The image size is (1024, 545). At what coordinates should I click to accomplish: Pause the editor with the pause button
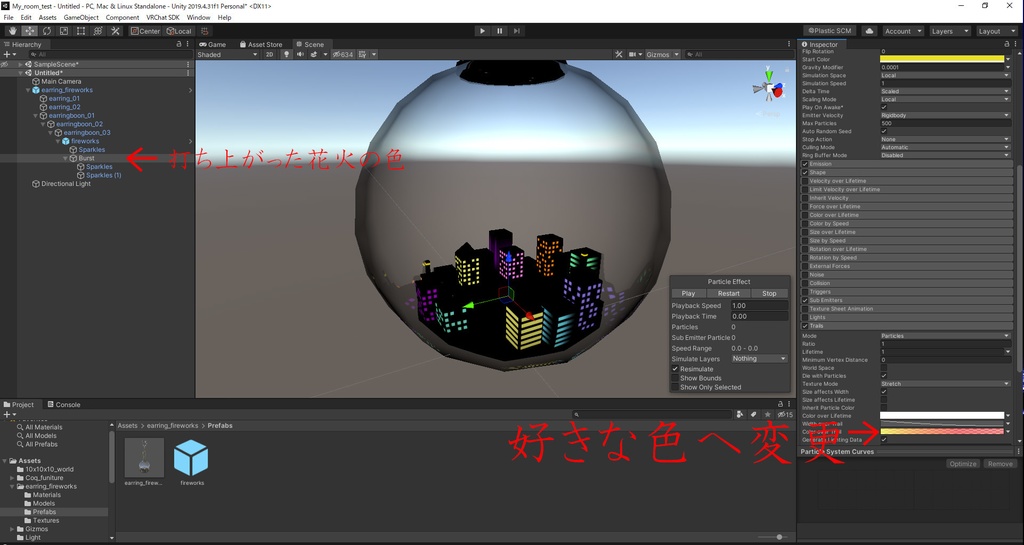tap(500, 31)
